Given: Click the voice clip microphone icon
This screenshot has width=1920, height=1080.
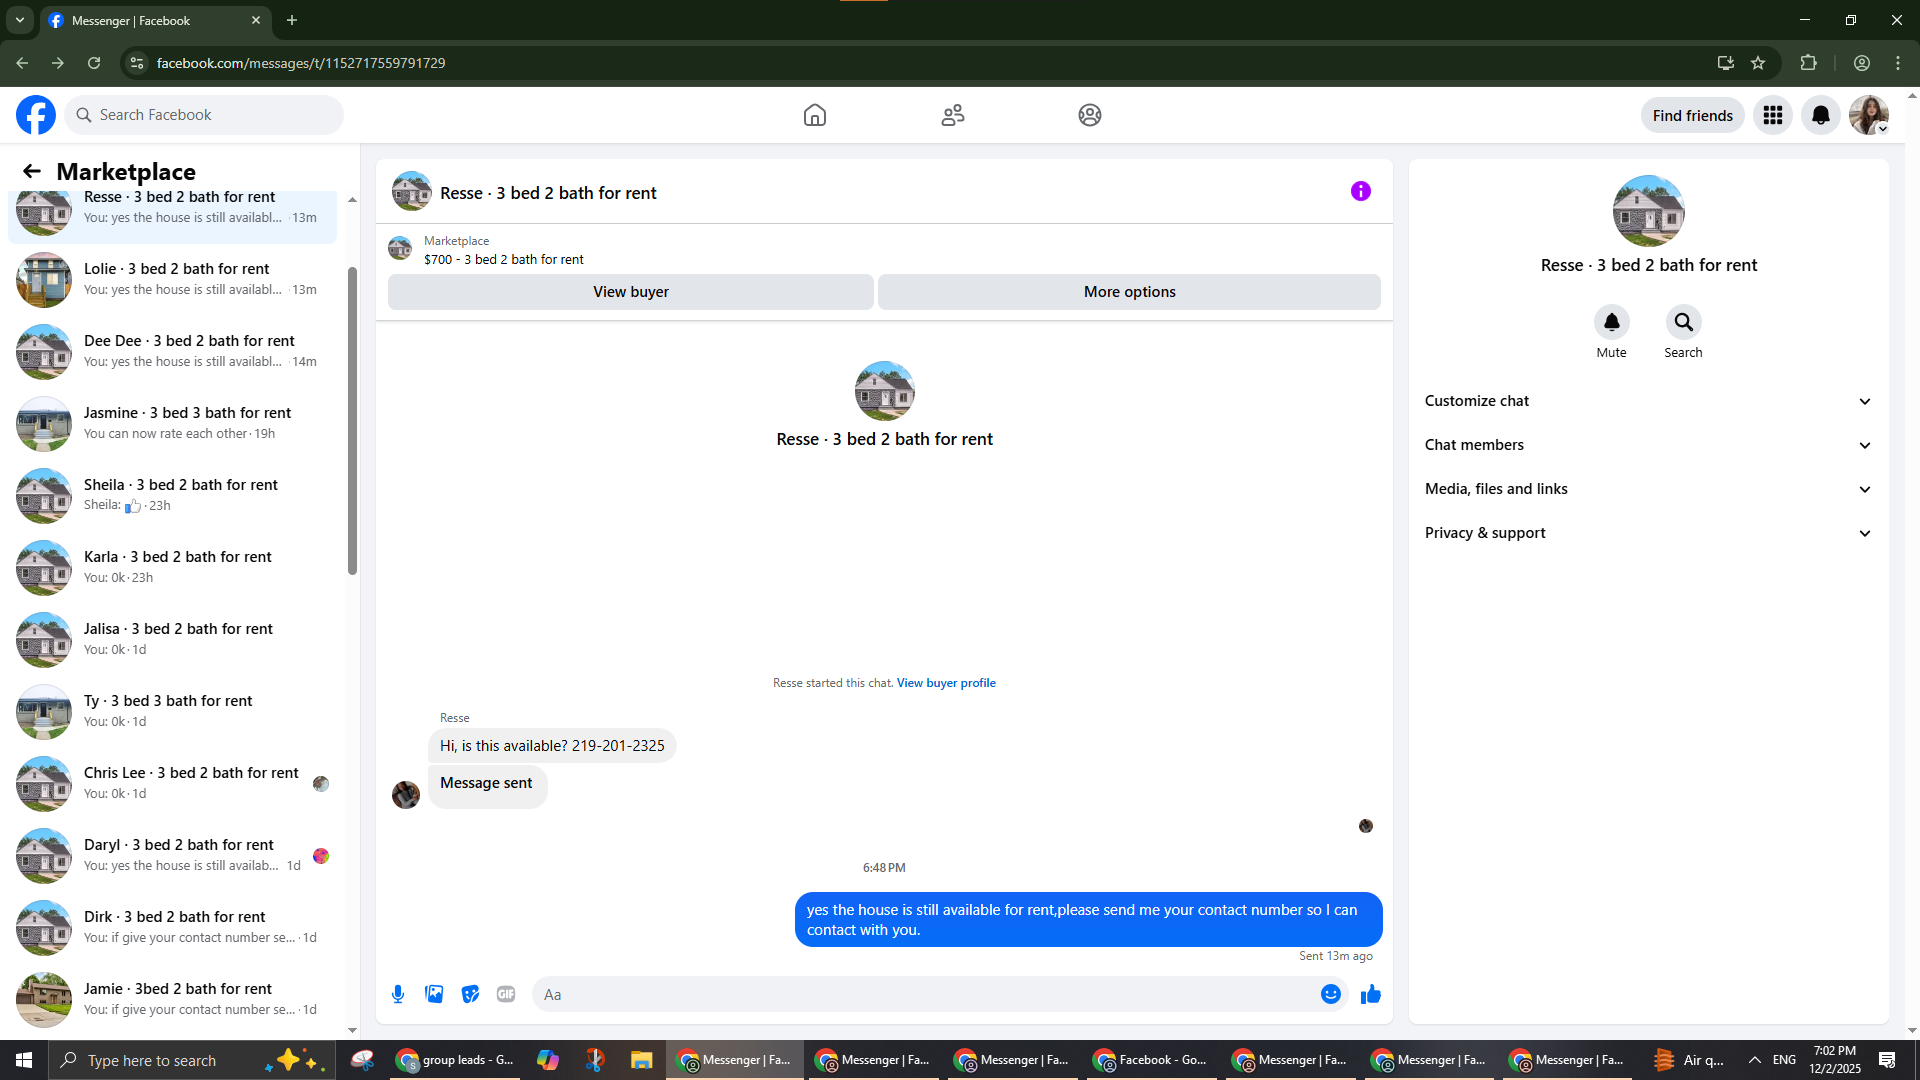Looking at the screenshot, I should 398,994.
